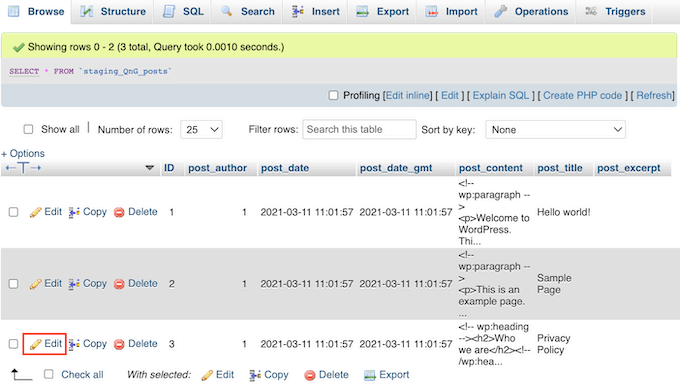Viewport: 680px width, 384px height.
Task: Switch to the Structure tab
Action: click(x=113, y=12)
